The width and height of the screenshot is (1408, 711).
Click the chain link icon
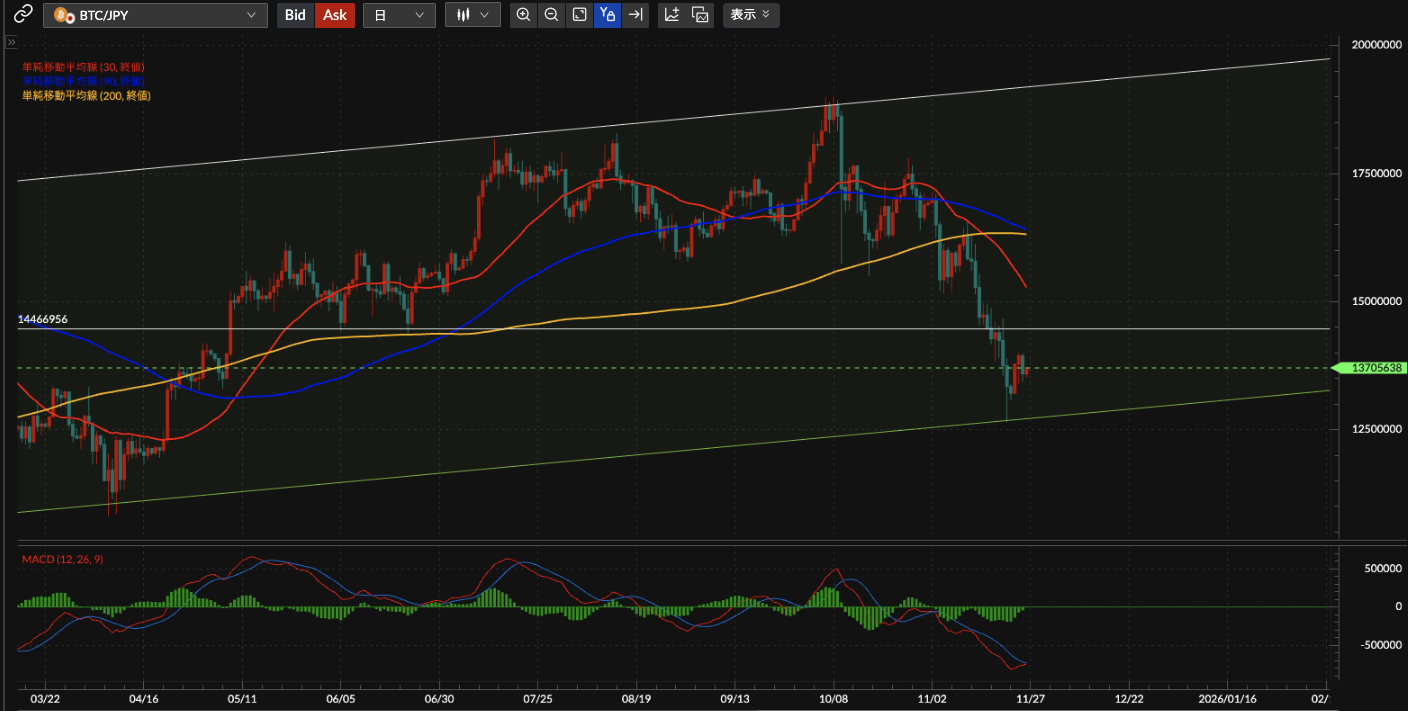[22, 15]
